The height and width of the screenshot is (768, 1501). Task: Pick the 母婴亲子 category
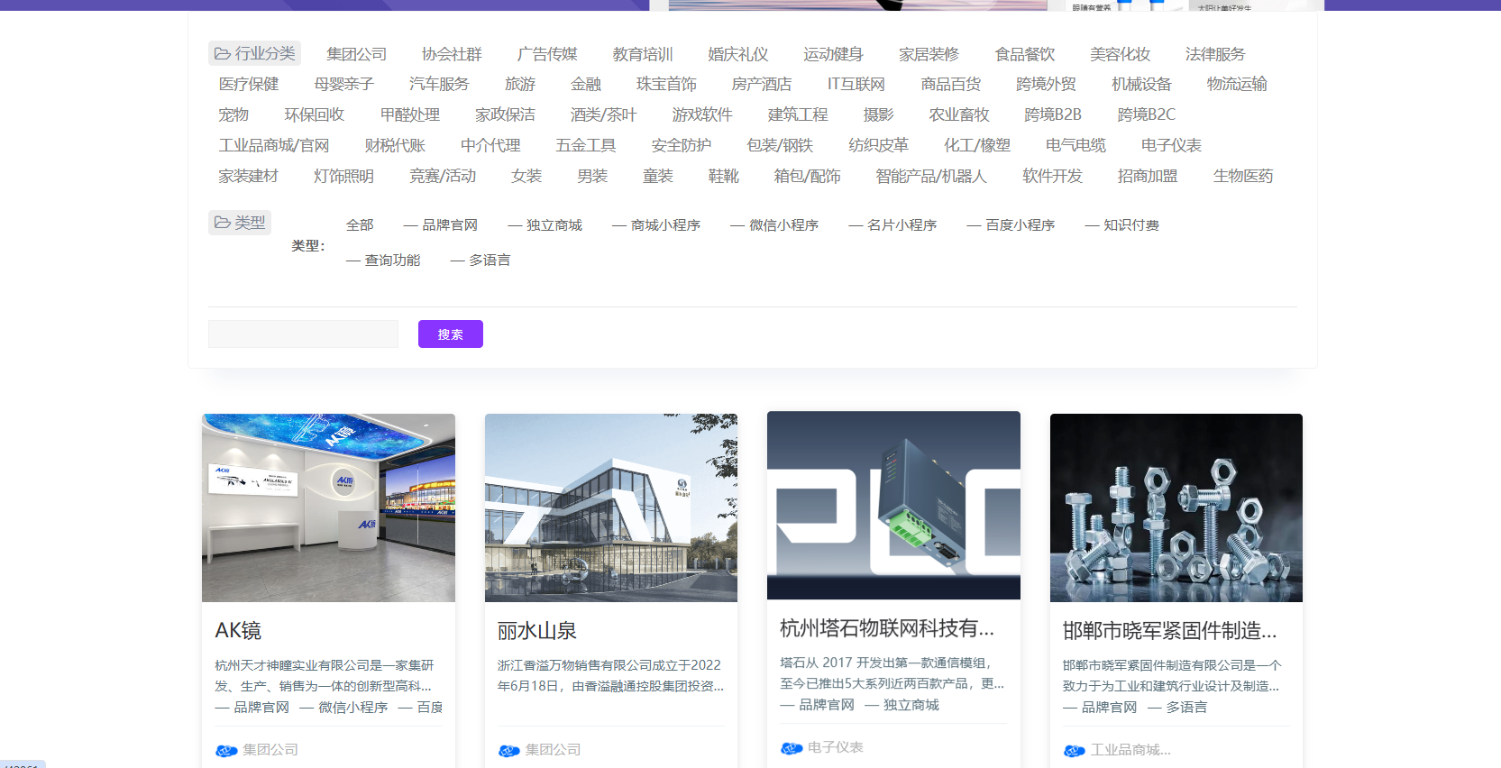[344, 84]
